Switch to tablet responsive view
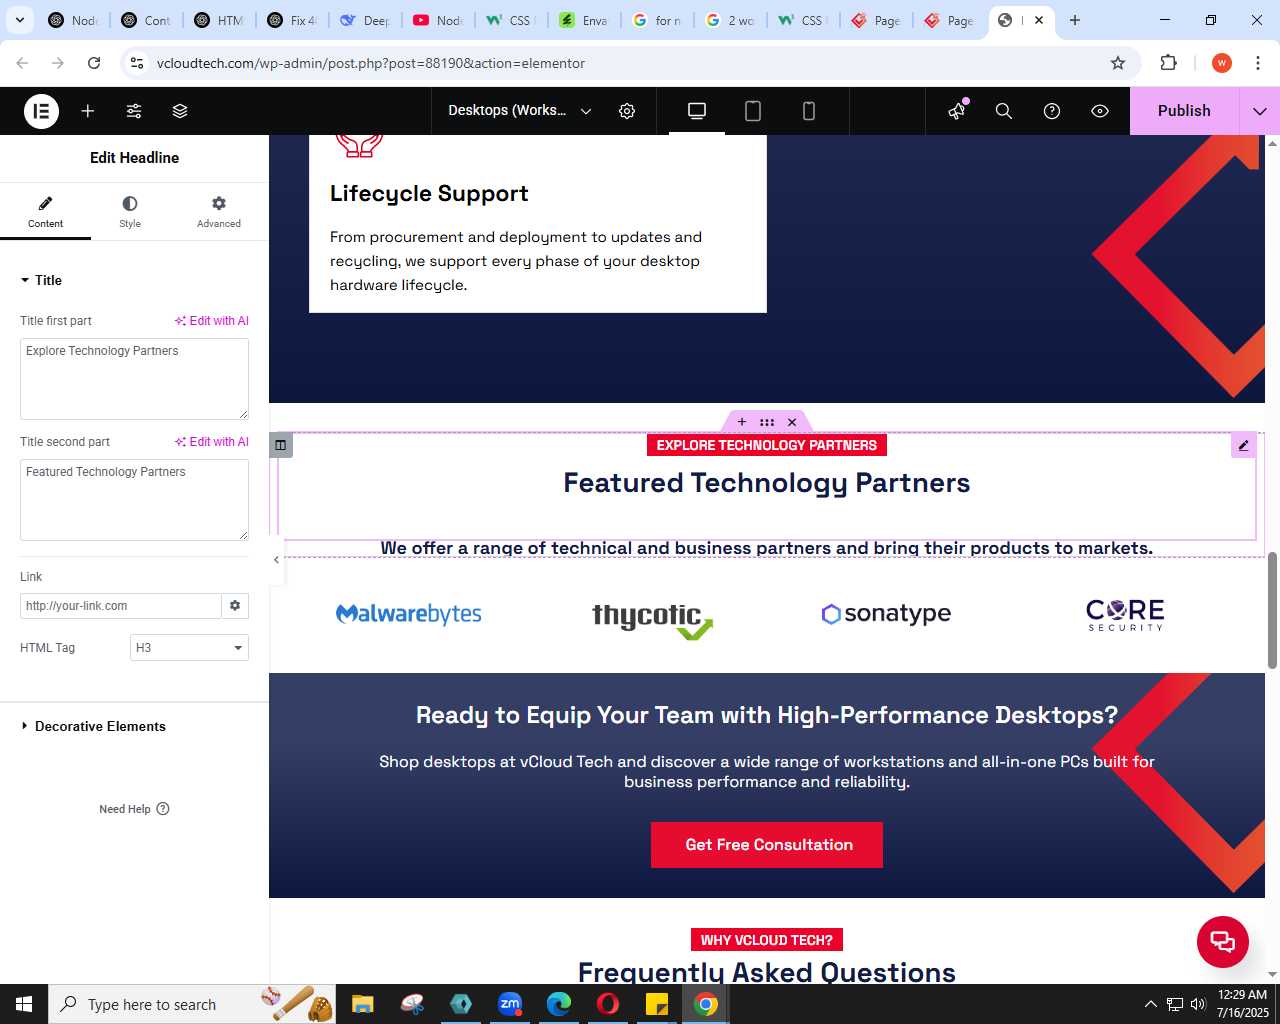 tap(753, 111)
